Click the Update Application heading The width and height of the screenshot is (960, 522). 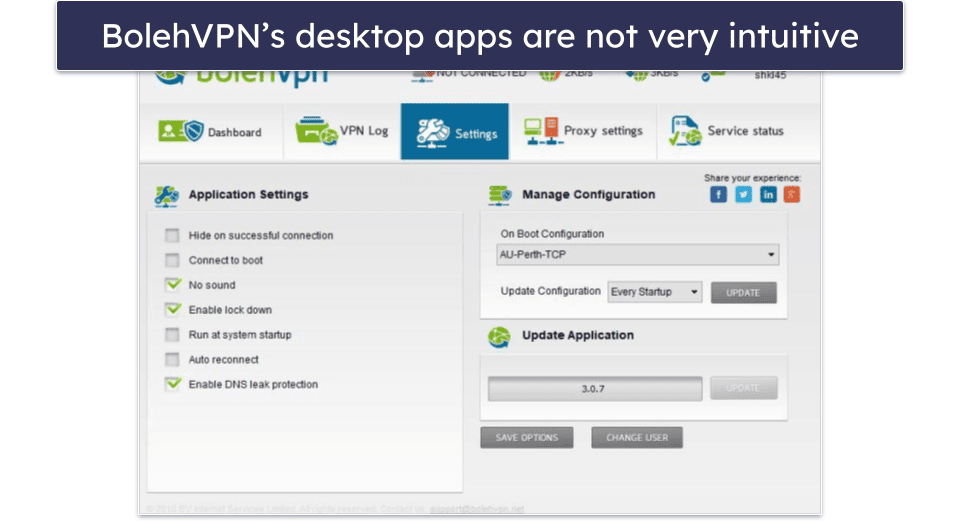click(578, 335)
